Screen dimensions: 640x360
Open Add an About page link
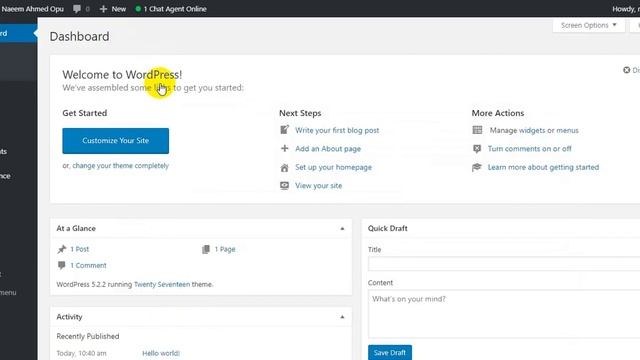pos(328,149)
